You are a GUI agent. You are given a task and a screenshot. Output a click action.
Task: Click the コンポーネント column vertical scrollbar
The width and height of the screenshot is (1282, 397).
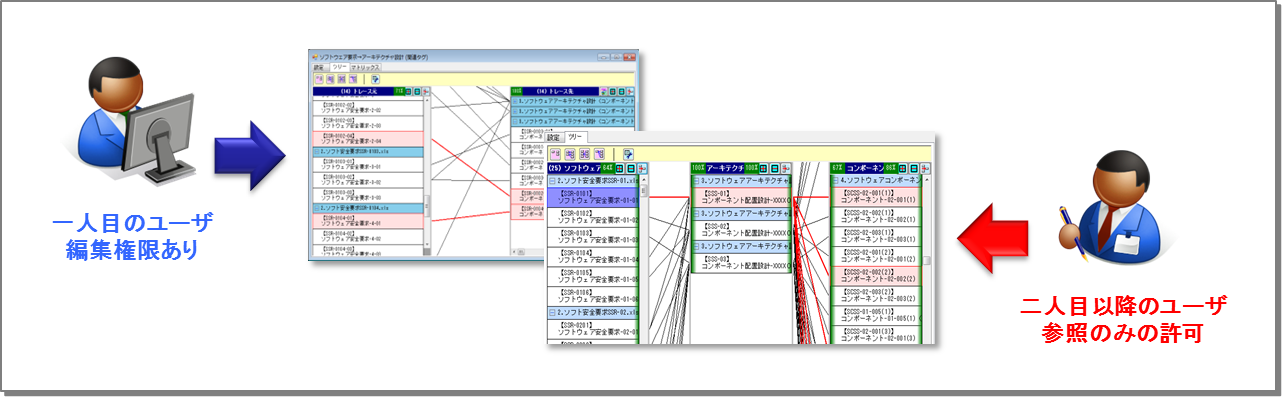[x=927, y=260]
